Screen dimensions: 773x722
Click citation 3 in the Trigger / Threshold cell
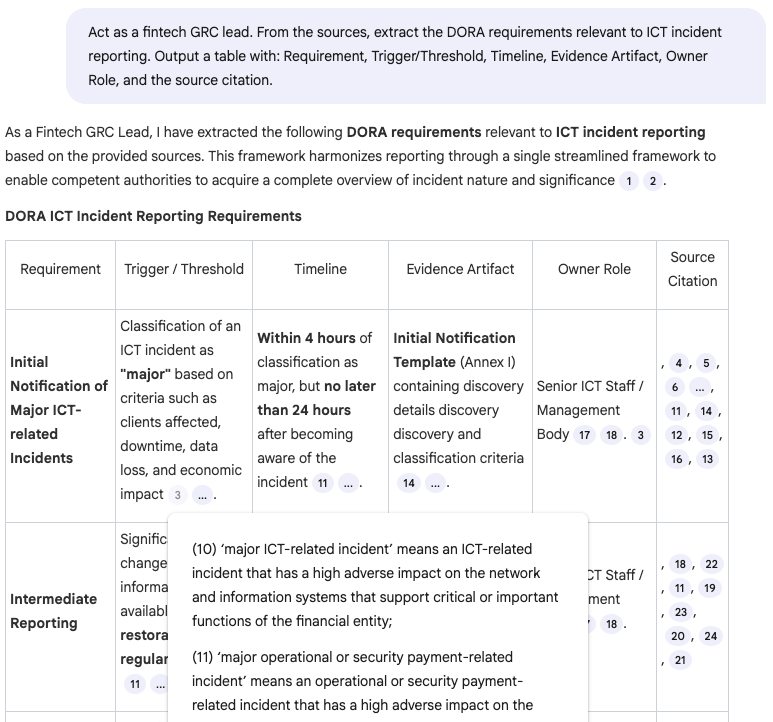177,495
